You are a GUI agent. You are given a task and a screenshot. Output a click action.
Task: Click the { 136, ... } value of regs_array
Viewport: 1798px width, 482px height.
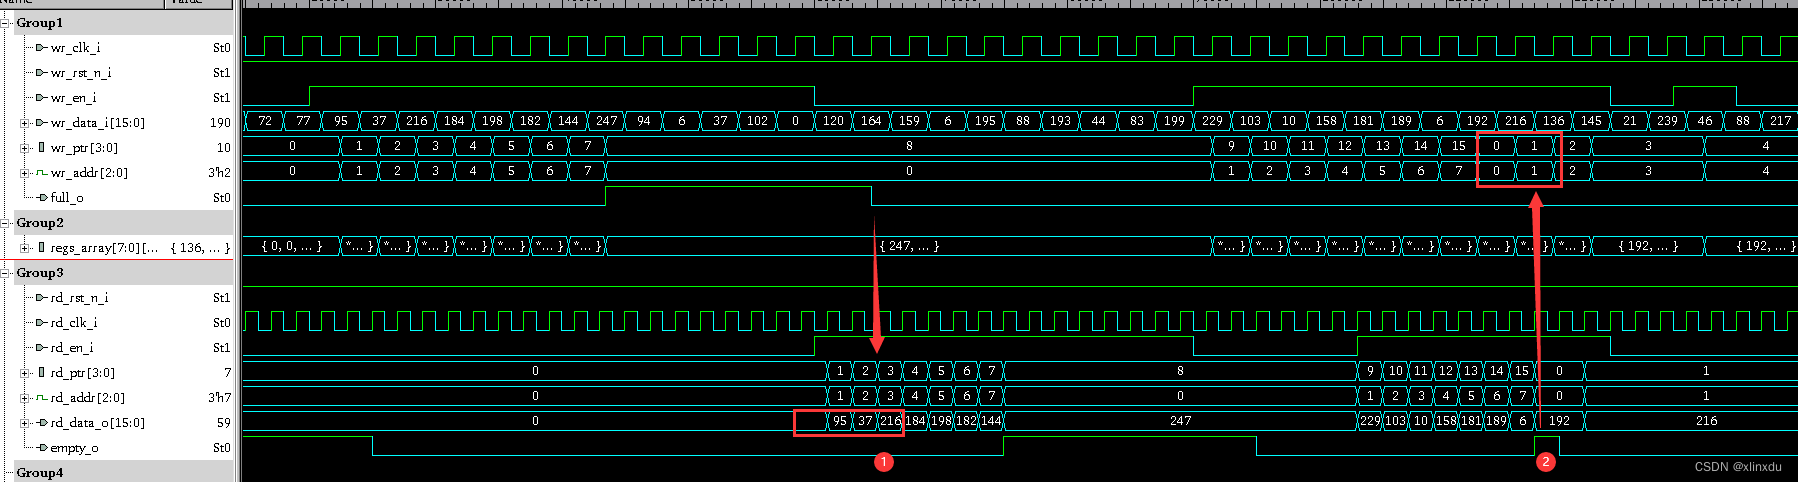click(200, 247)
